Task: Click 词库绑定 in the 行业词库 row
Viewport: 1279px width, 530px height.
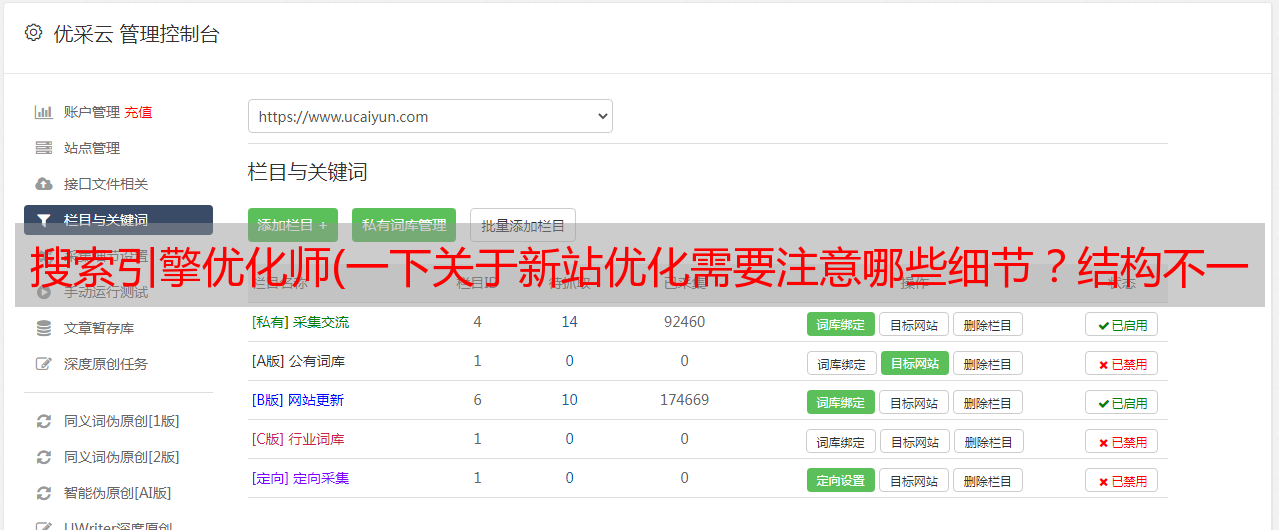Action: coord(841,441)
